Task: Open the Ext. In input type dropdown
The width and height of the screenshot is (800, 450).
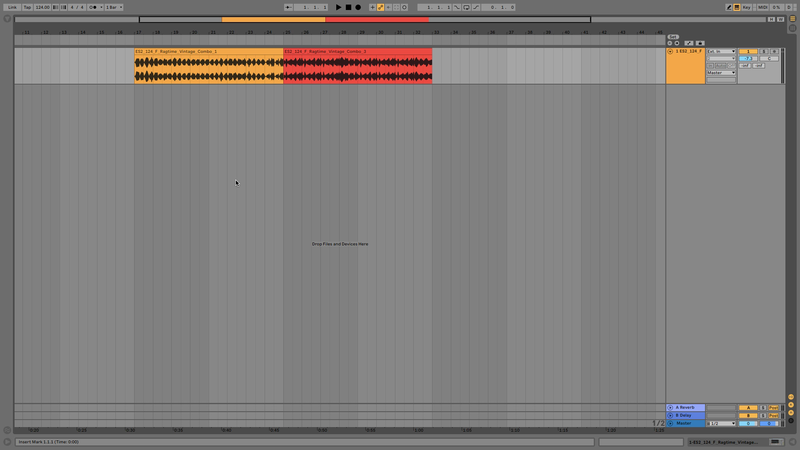Action: (x=721, y=52)
